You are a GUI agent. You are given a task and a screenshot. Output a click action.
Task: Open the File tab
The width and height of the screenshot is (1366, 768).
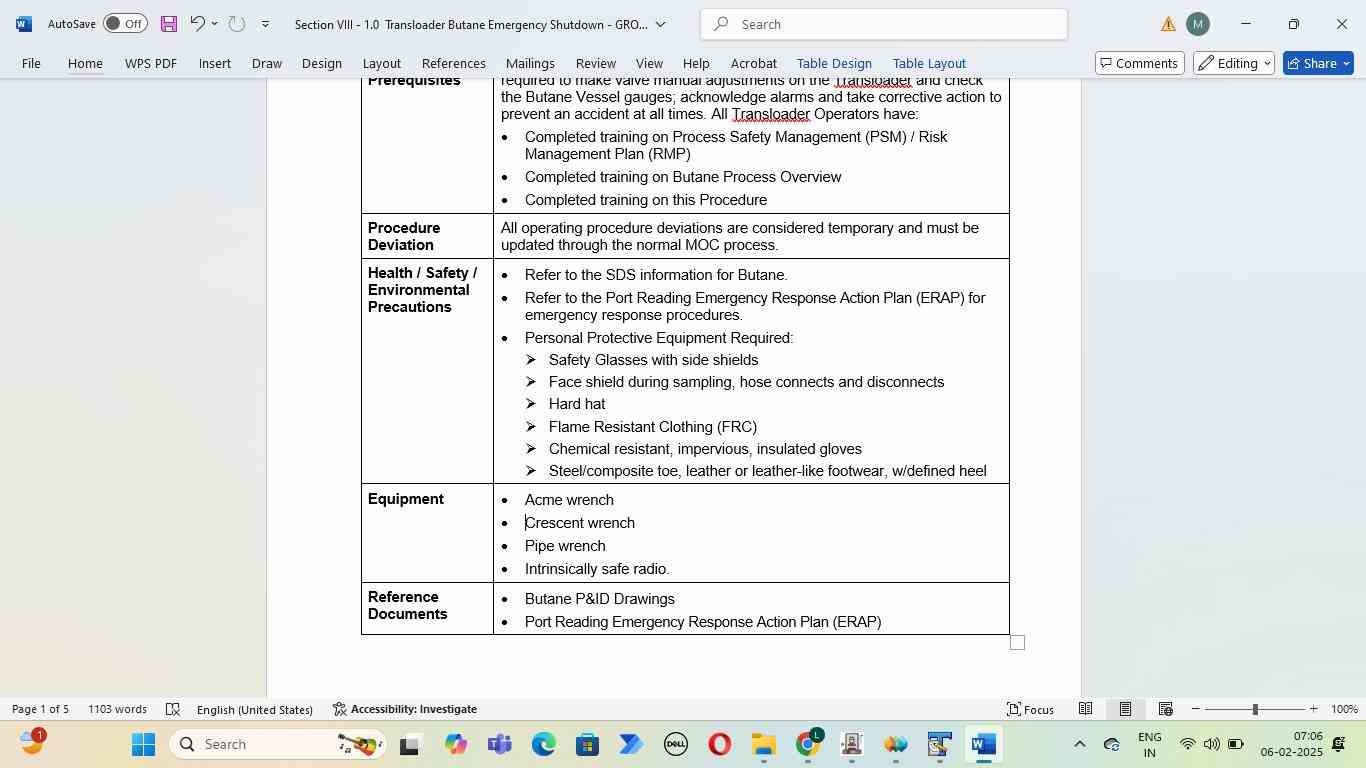[x=32, y=63]
